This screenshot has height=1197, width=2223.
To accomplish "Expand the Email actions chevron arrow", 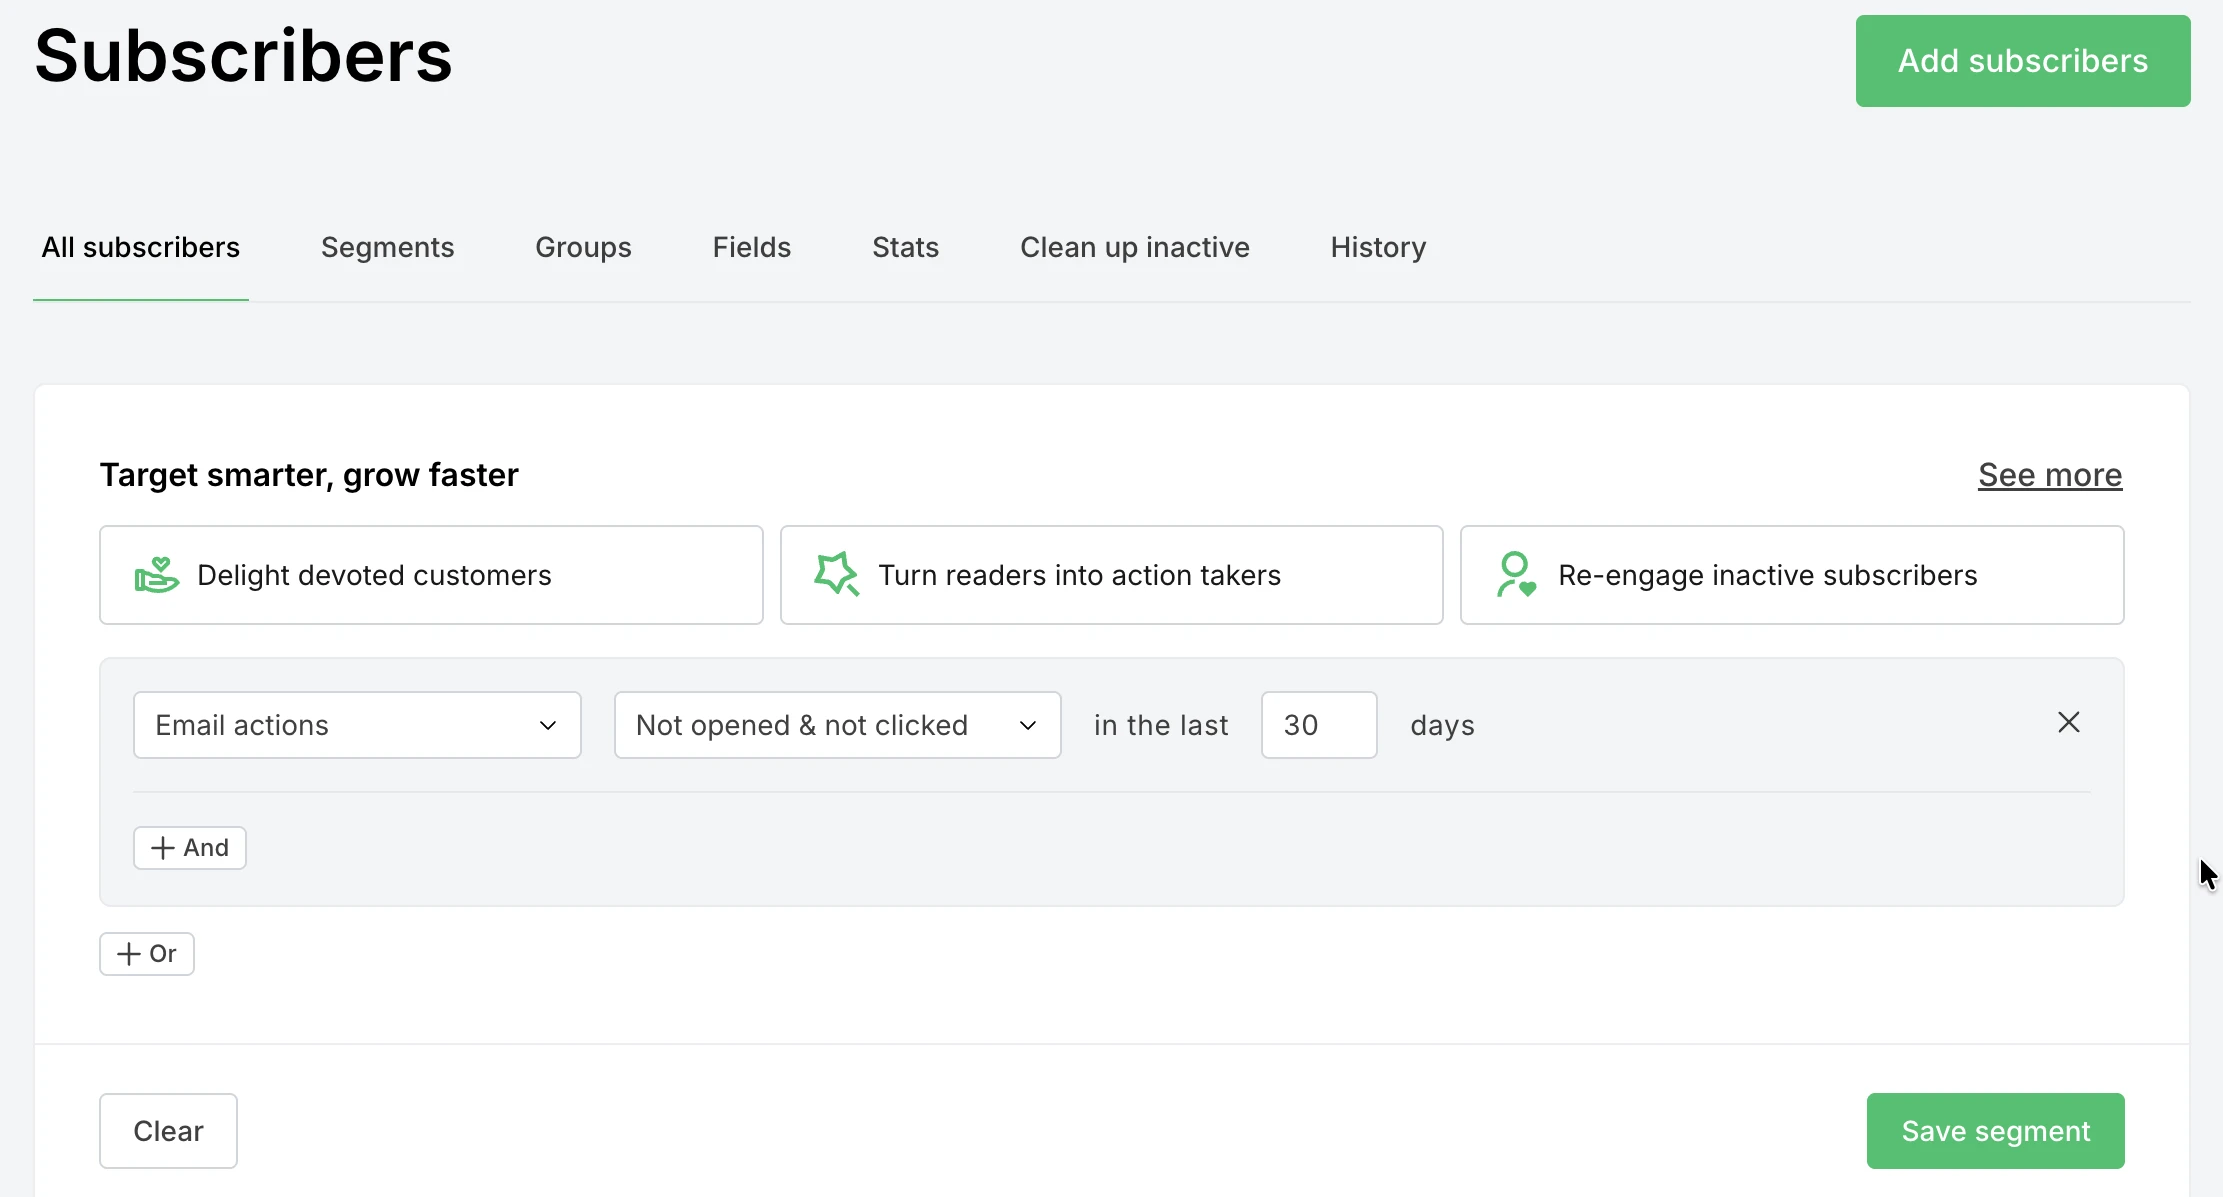I will tap(548, 725).
